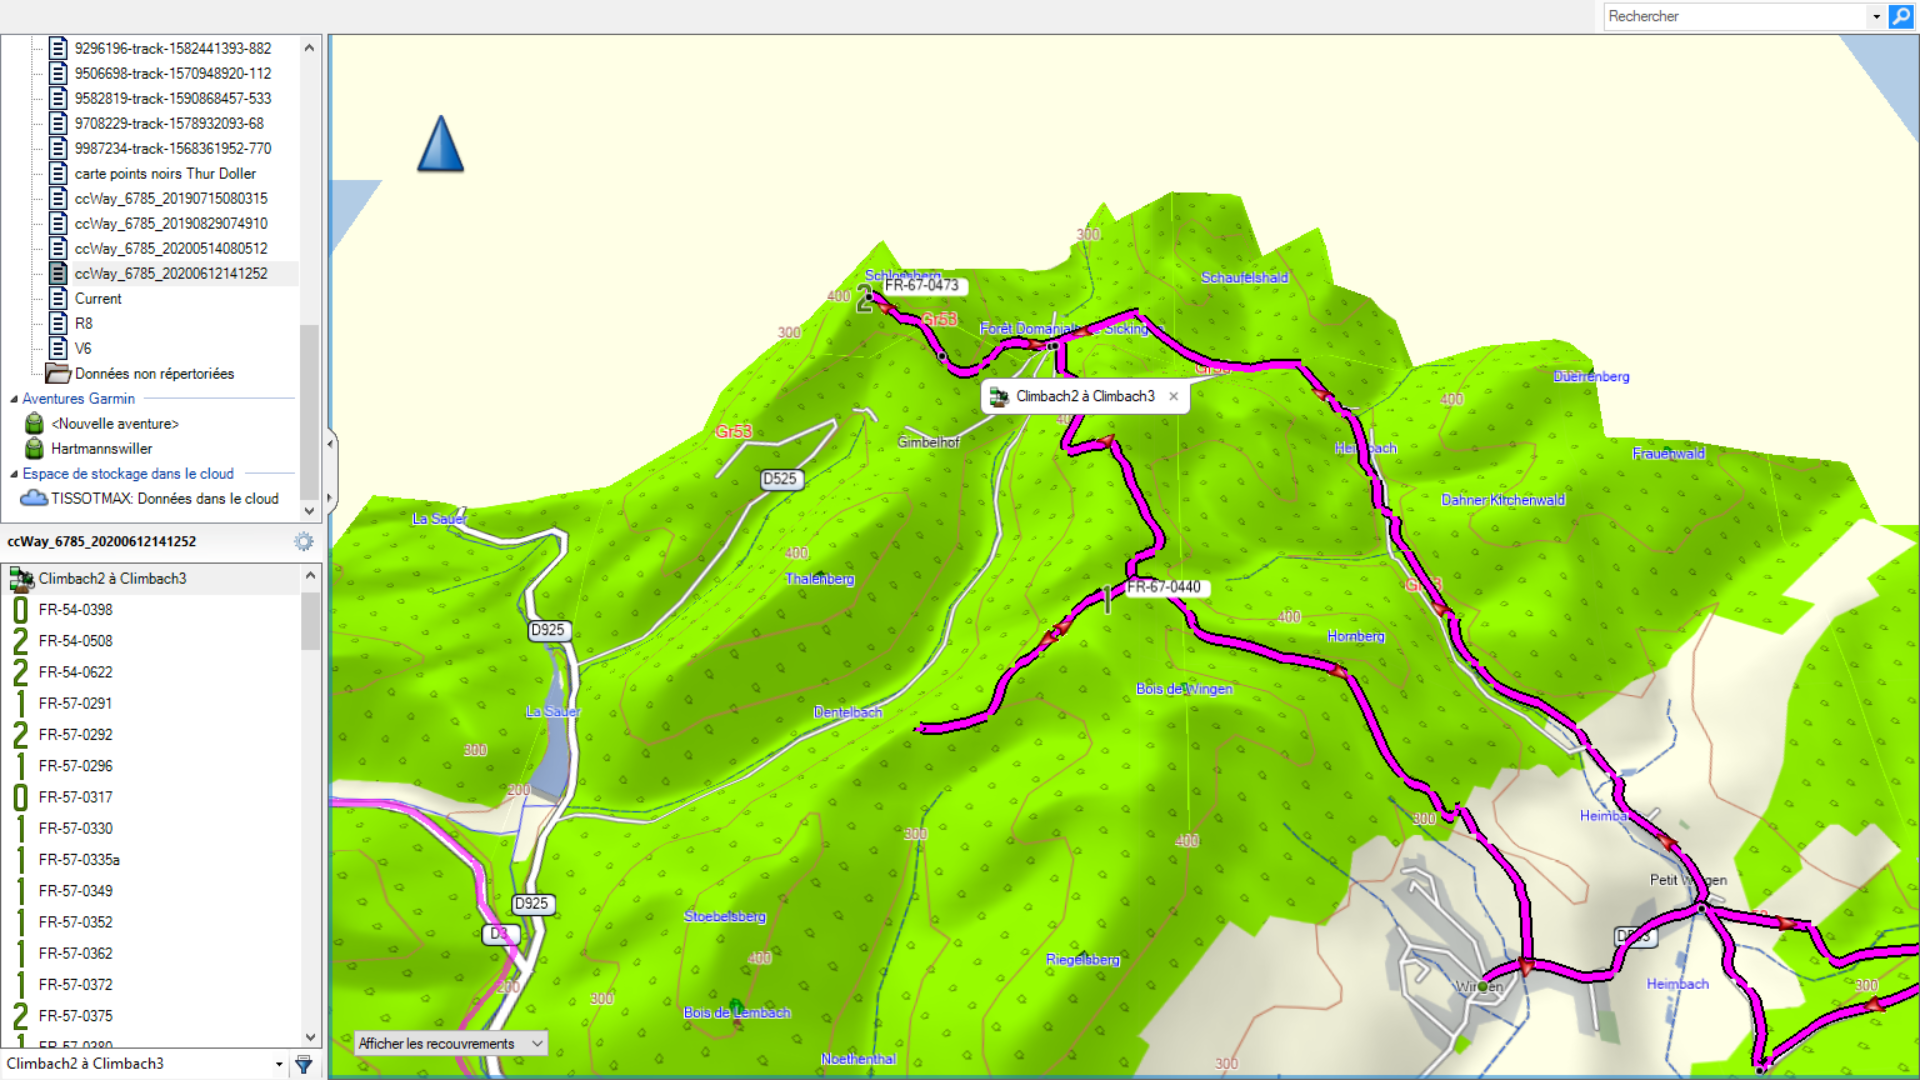The height and width of the screenshot is (1080, 1920).
Task: Click the FR-67-0440 waypoint label on map
Action: click(x=1163, y=587)
